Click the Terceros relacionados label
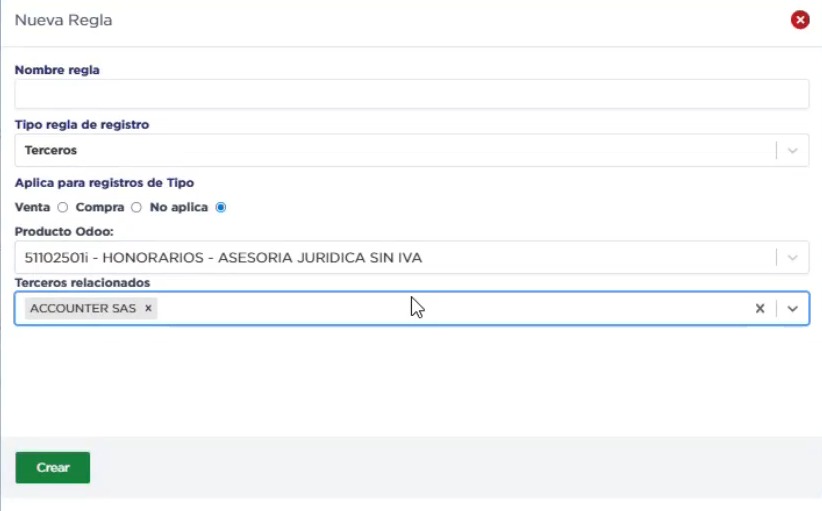 82,283
